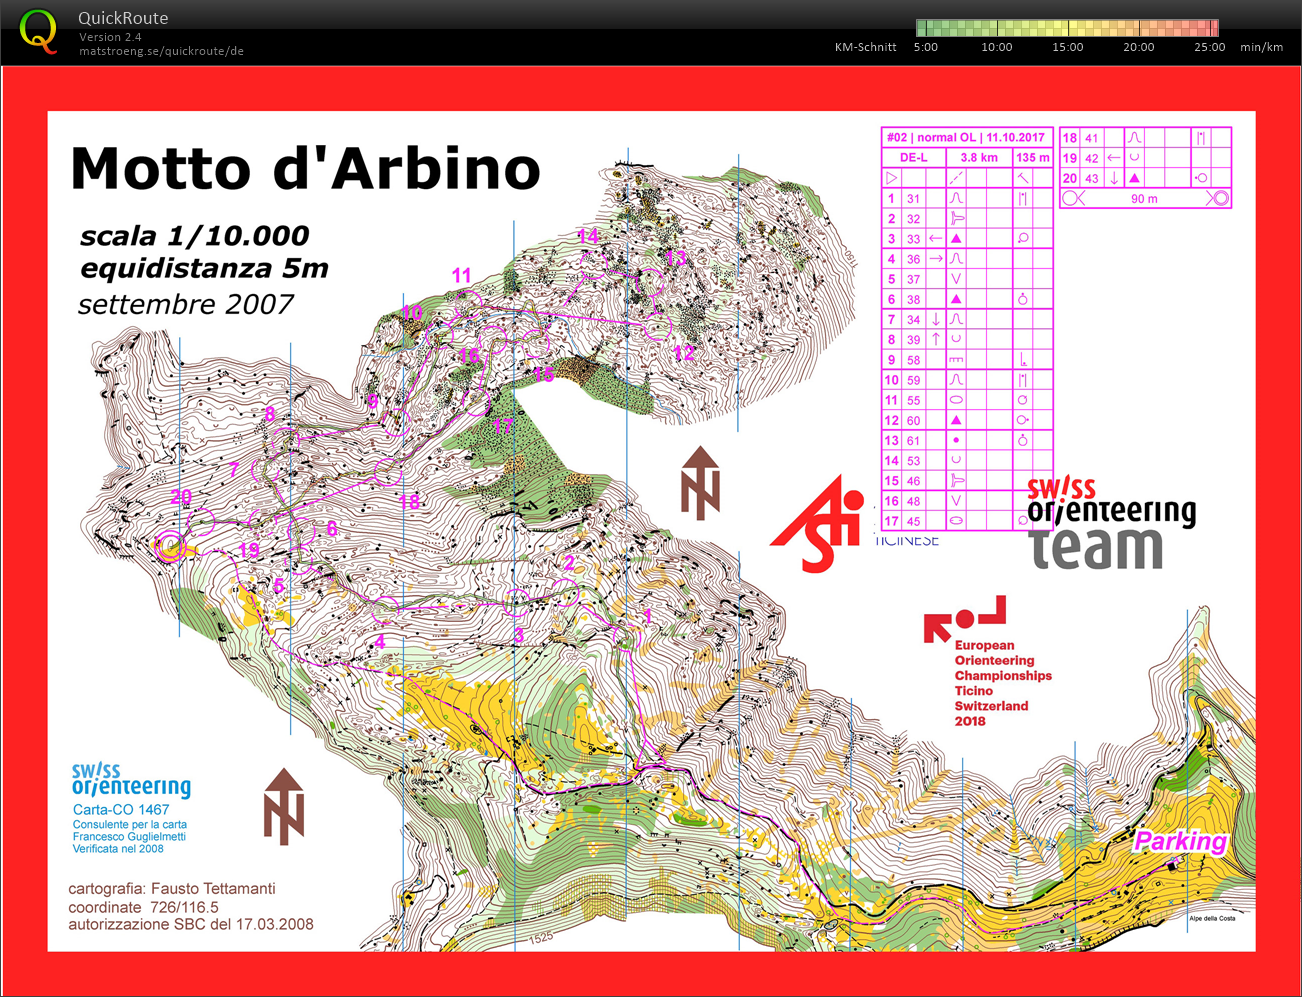This screenshot has width=1302, height=997.
Task: Click the pace color gradient scale
Action: (1067, 28)
